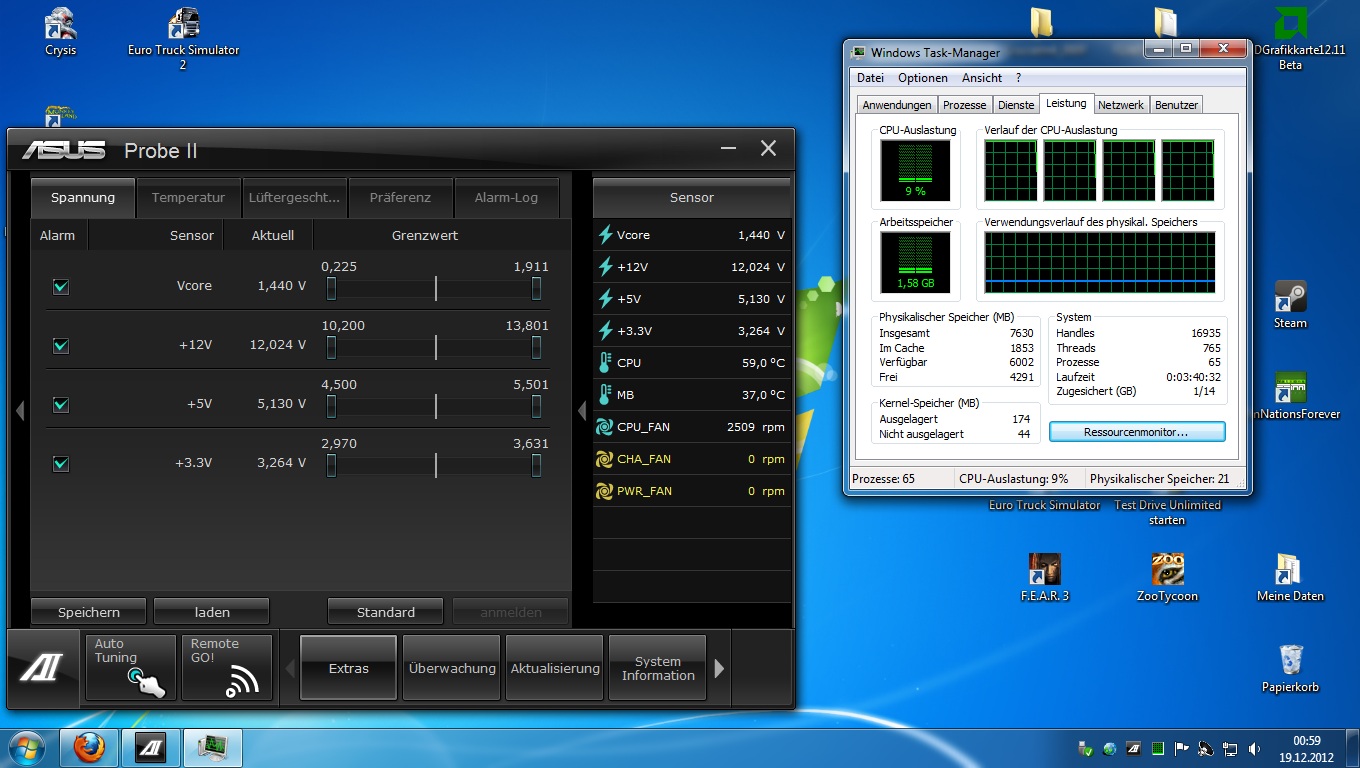The height and width of the screenshot is (768, 1360).
Task: Click Vcore lower threshold slider handle
Action: pos(331,289)
